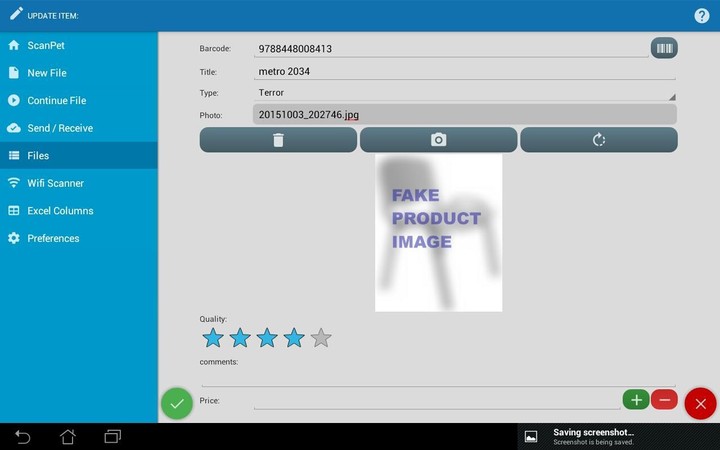
Task: Click the fake product image thumbnail
Action: tap(438, 232)
